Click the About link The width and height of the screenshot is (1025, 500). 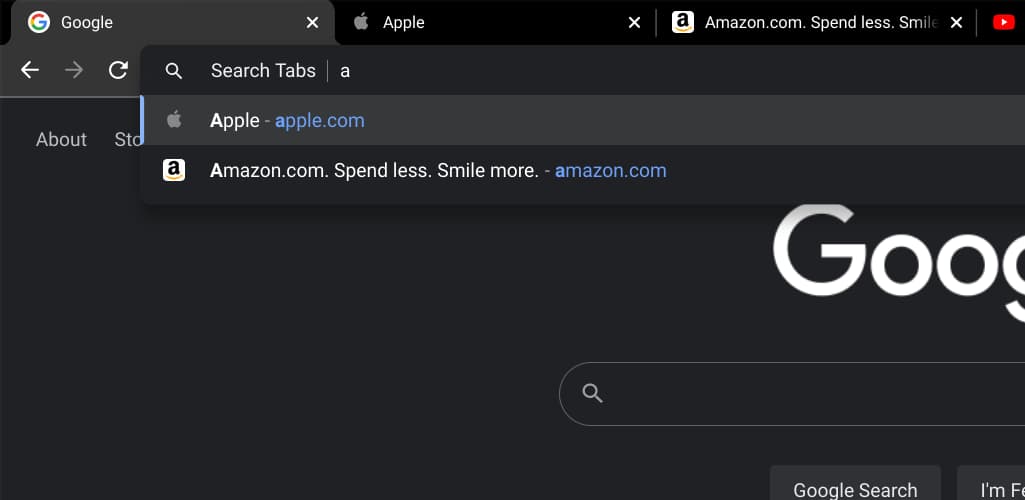click(x=61, y=139)
